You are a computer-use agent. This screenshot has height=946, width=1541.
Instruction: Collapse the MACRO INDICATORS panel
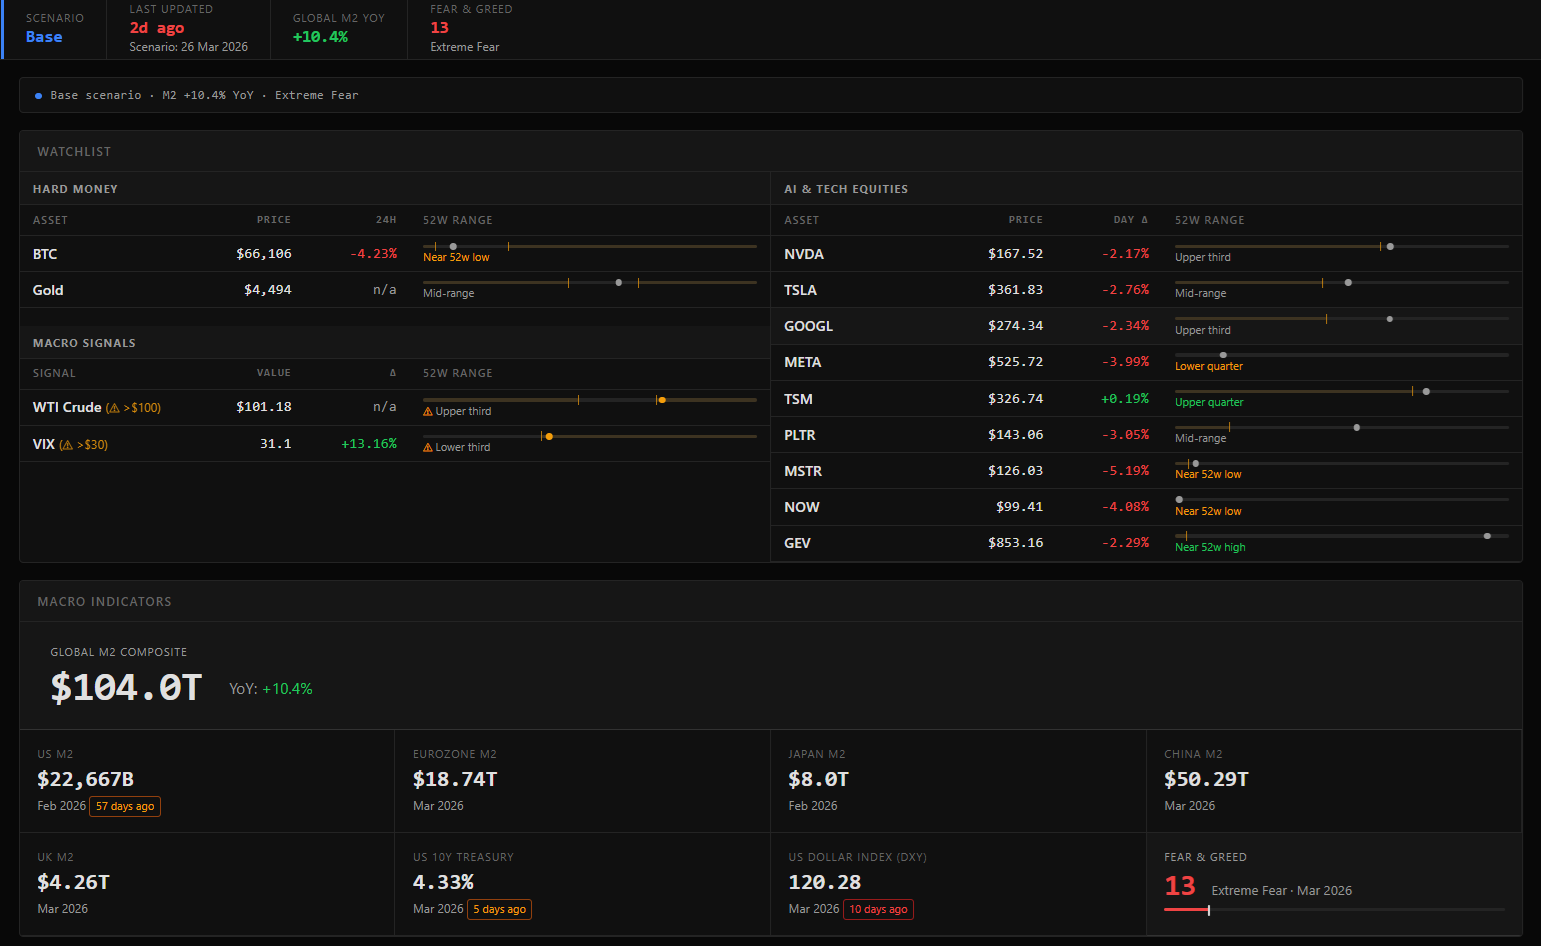(x=104, y=601)
